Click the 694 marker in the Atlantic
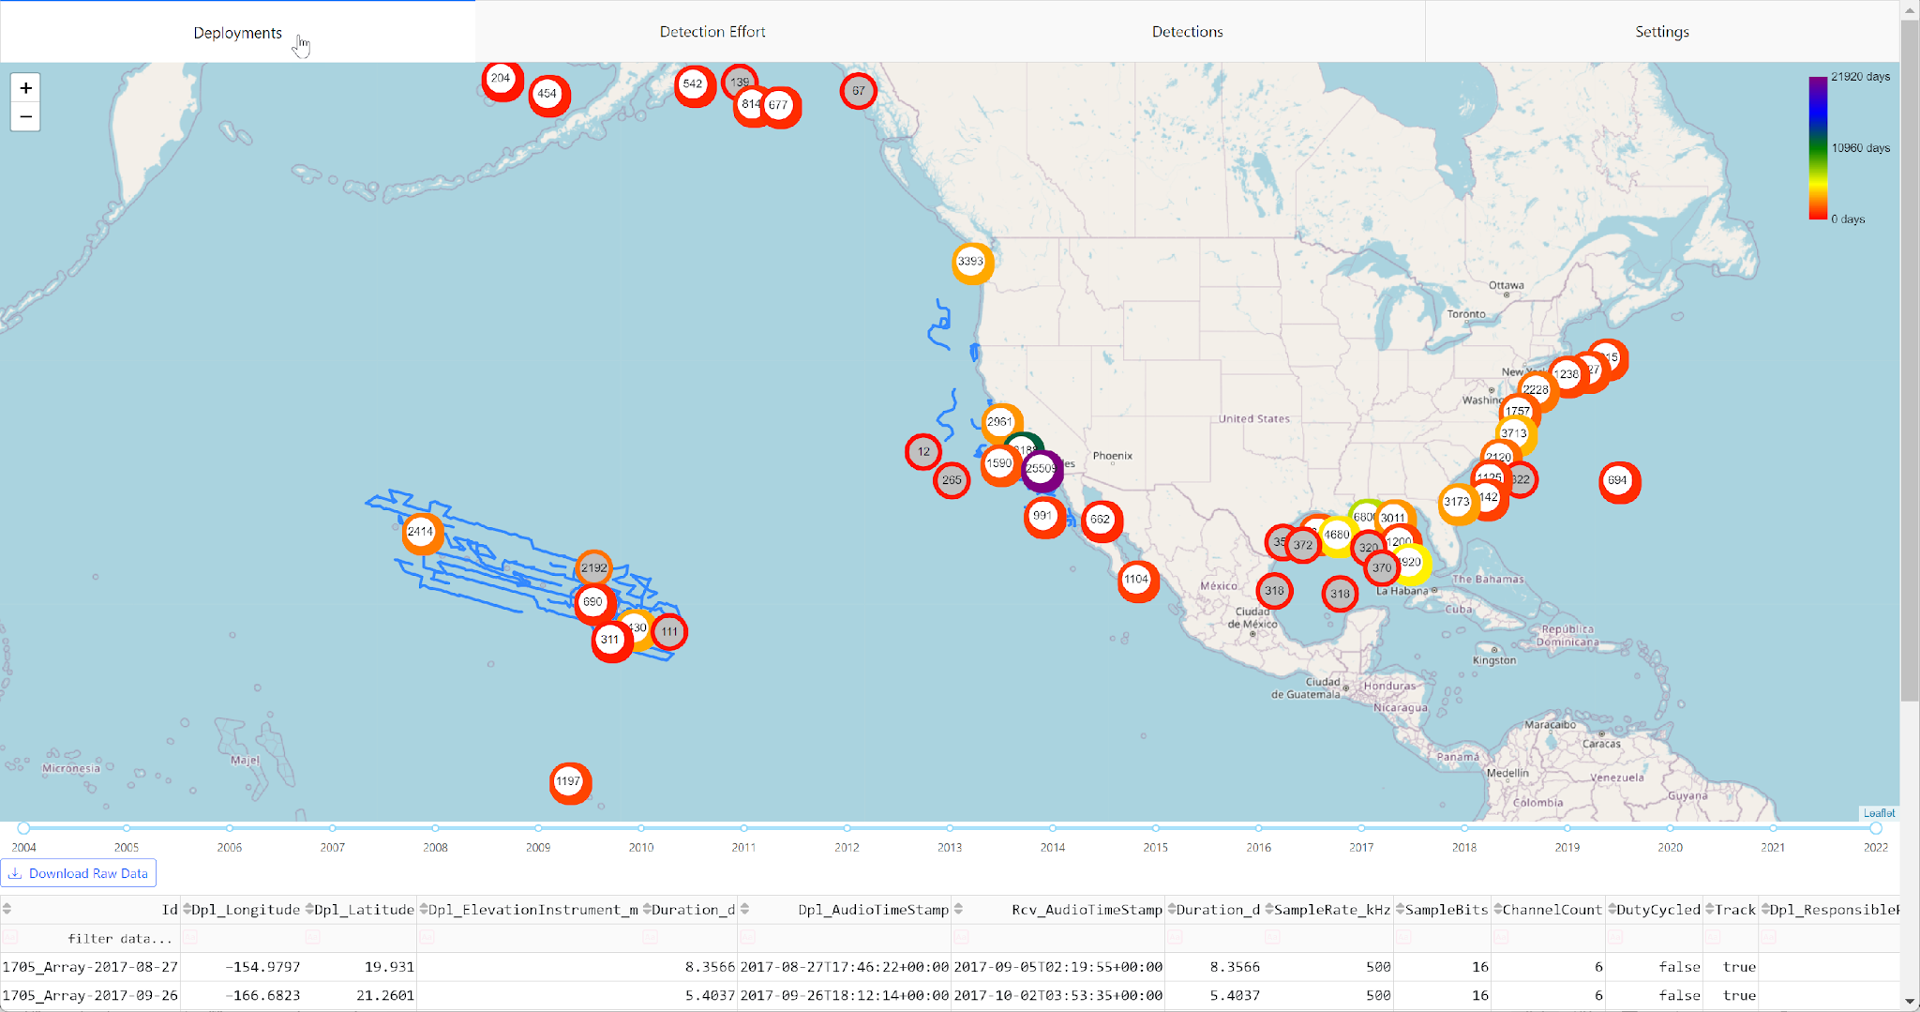Screen dimensions: 1920x1012 pos(1618,481)
